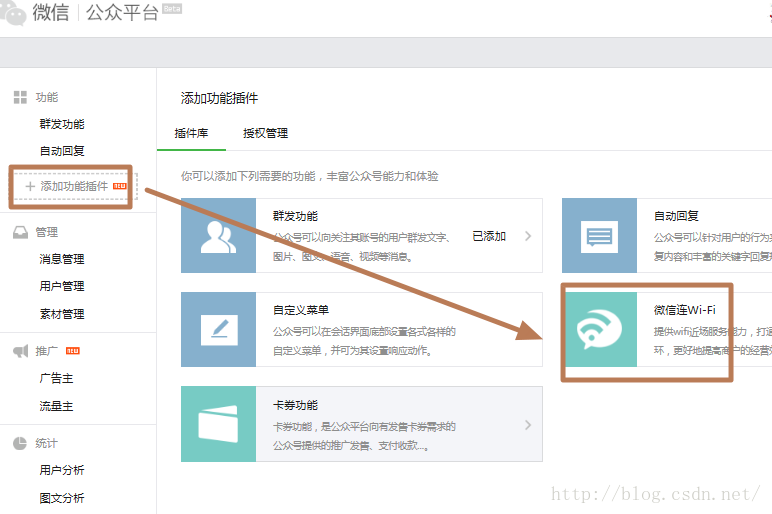Click the 微信连Wi-Fi card title

point(685,310)
